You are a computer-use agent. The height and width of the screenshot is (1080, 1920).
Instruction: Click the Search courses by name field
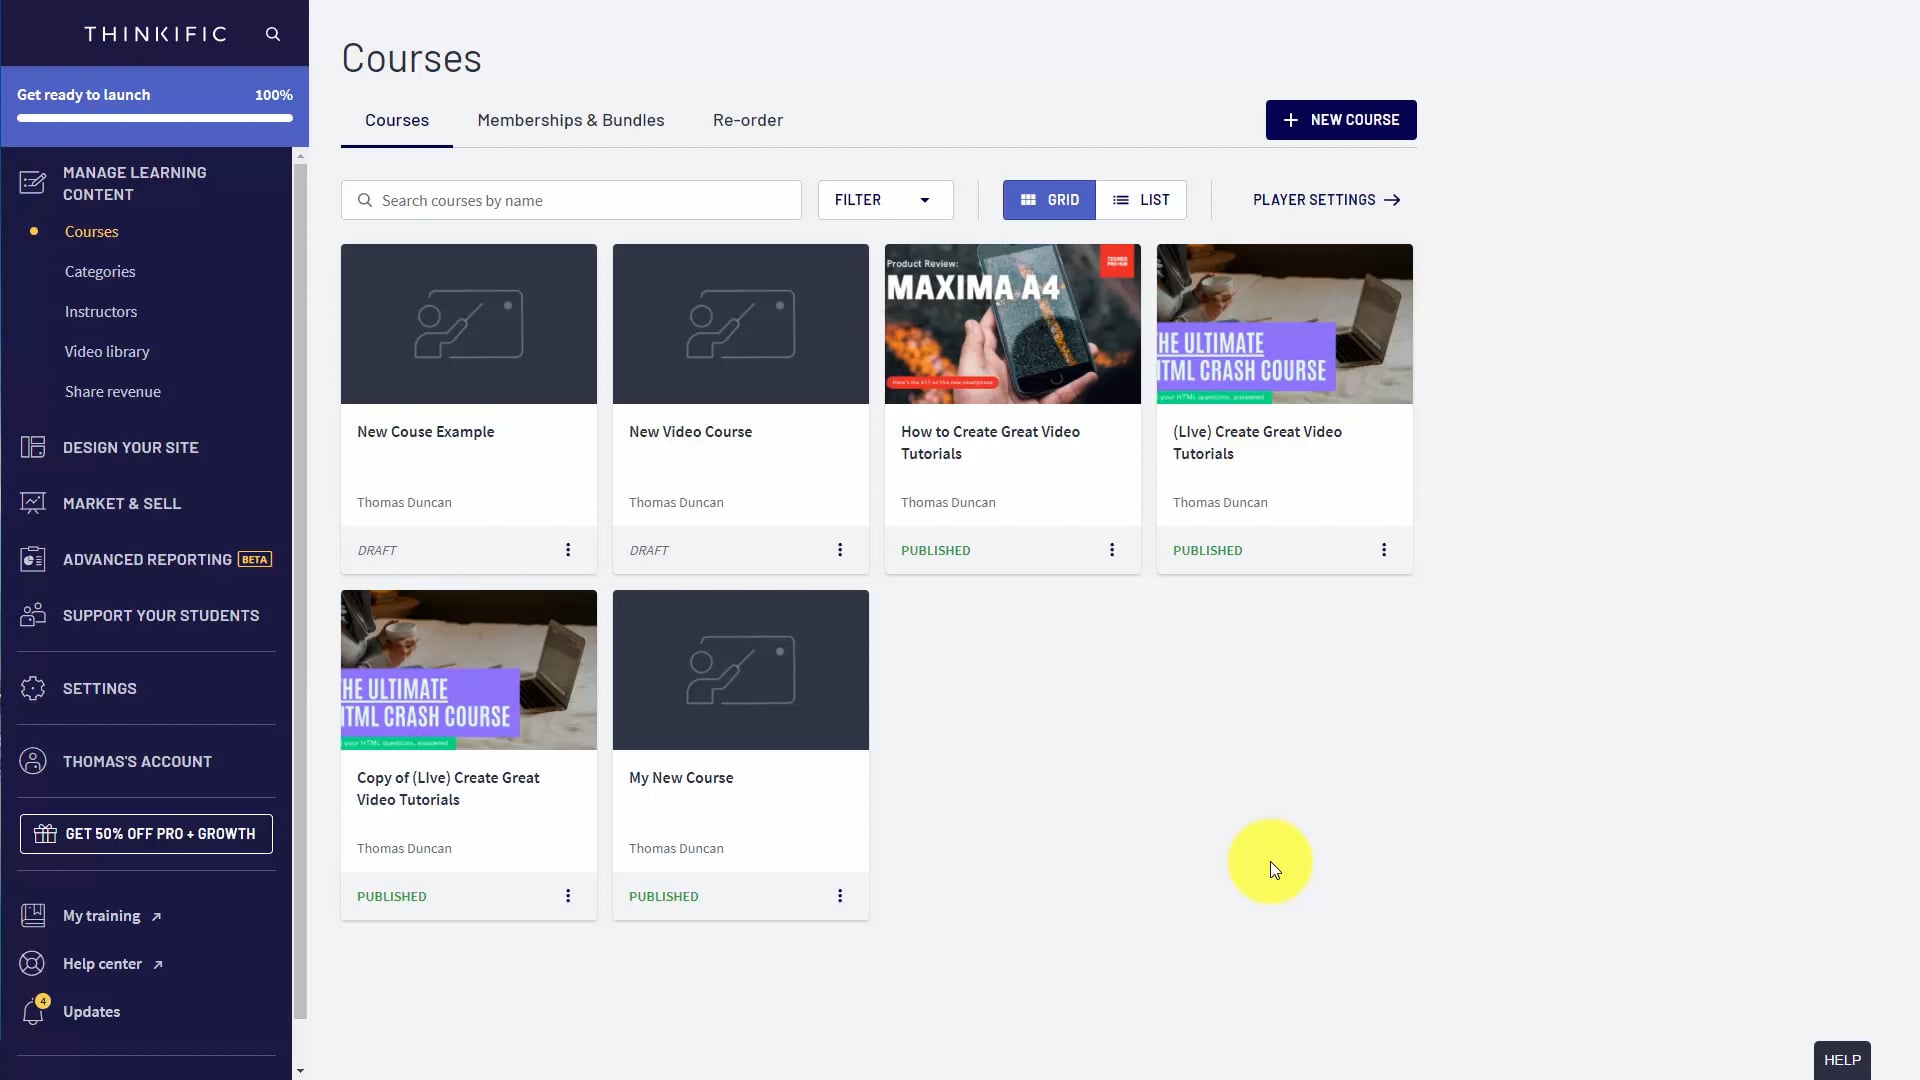point(571,200)
